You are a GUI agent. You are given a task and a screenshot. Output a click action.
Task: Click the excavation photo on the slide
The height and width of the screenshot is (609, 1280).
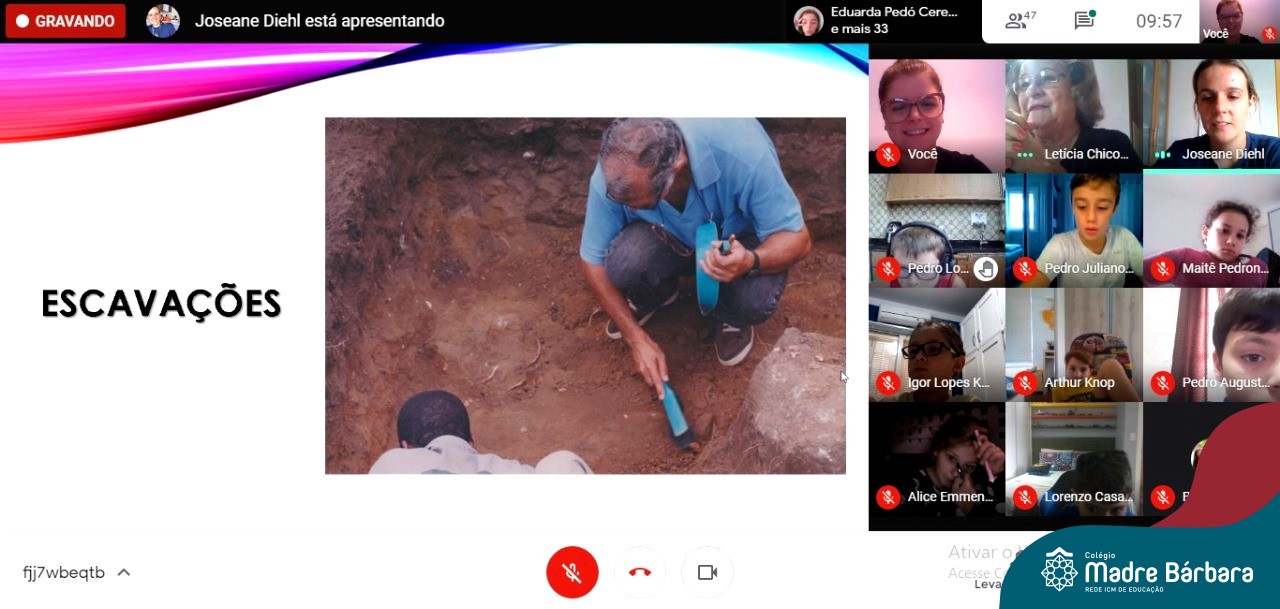[585, 295]
